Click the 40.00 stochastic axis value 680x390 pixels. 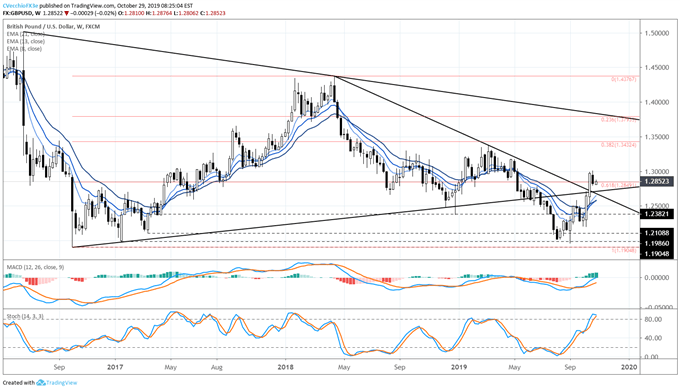(x=654, y=338)
